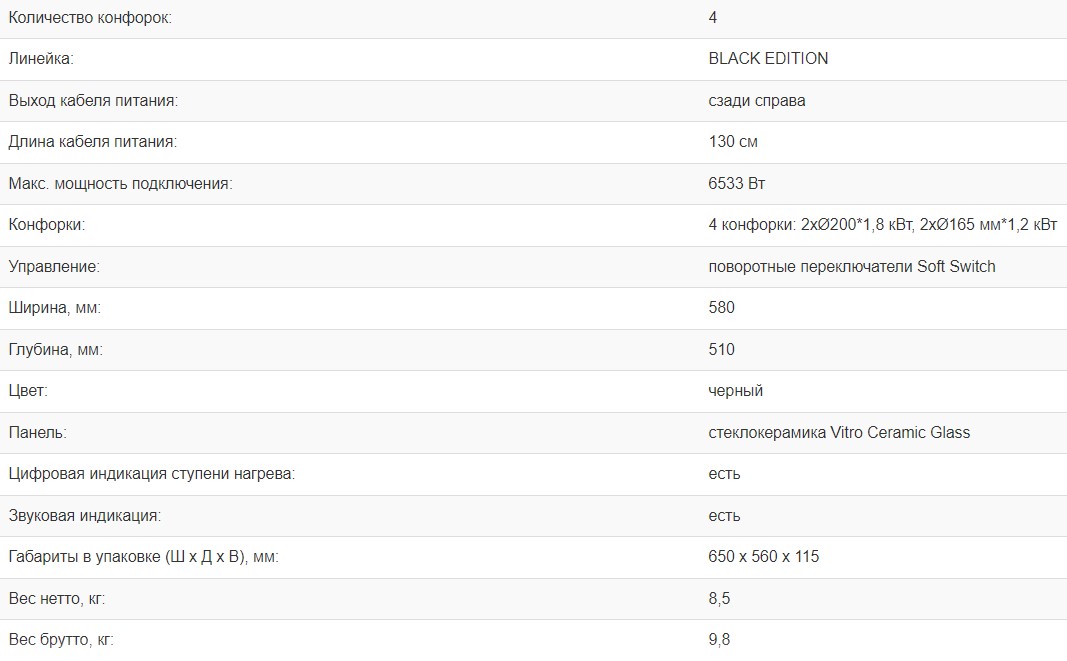Click the "Звуковая индикация:" row label
The image size is (1067, 661).
(x=85, y=516)
